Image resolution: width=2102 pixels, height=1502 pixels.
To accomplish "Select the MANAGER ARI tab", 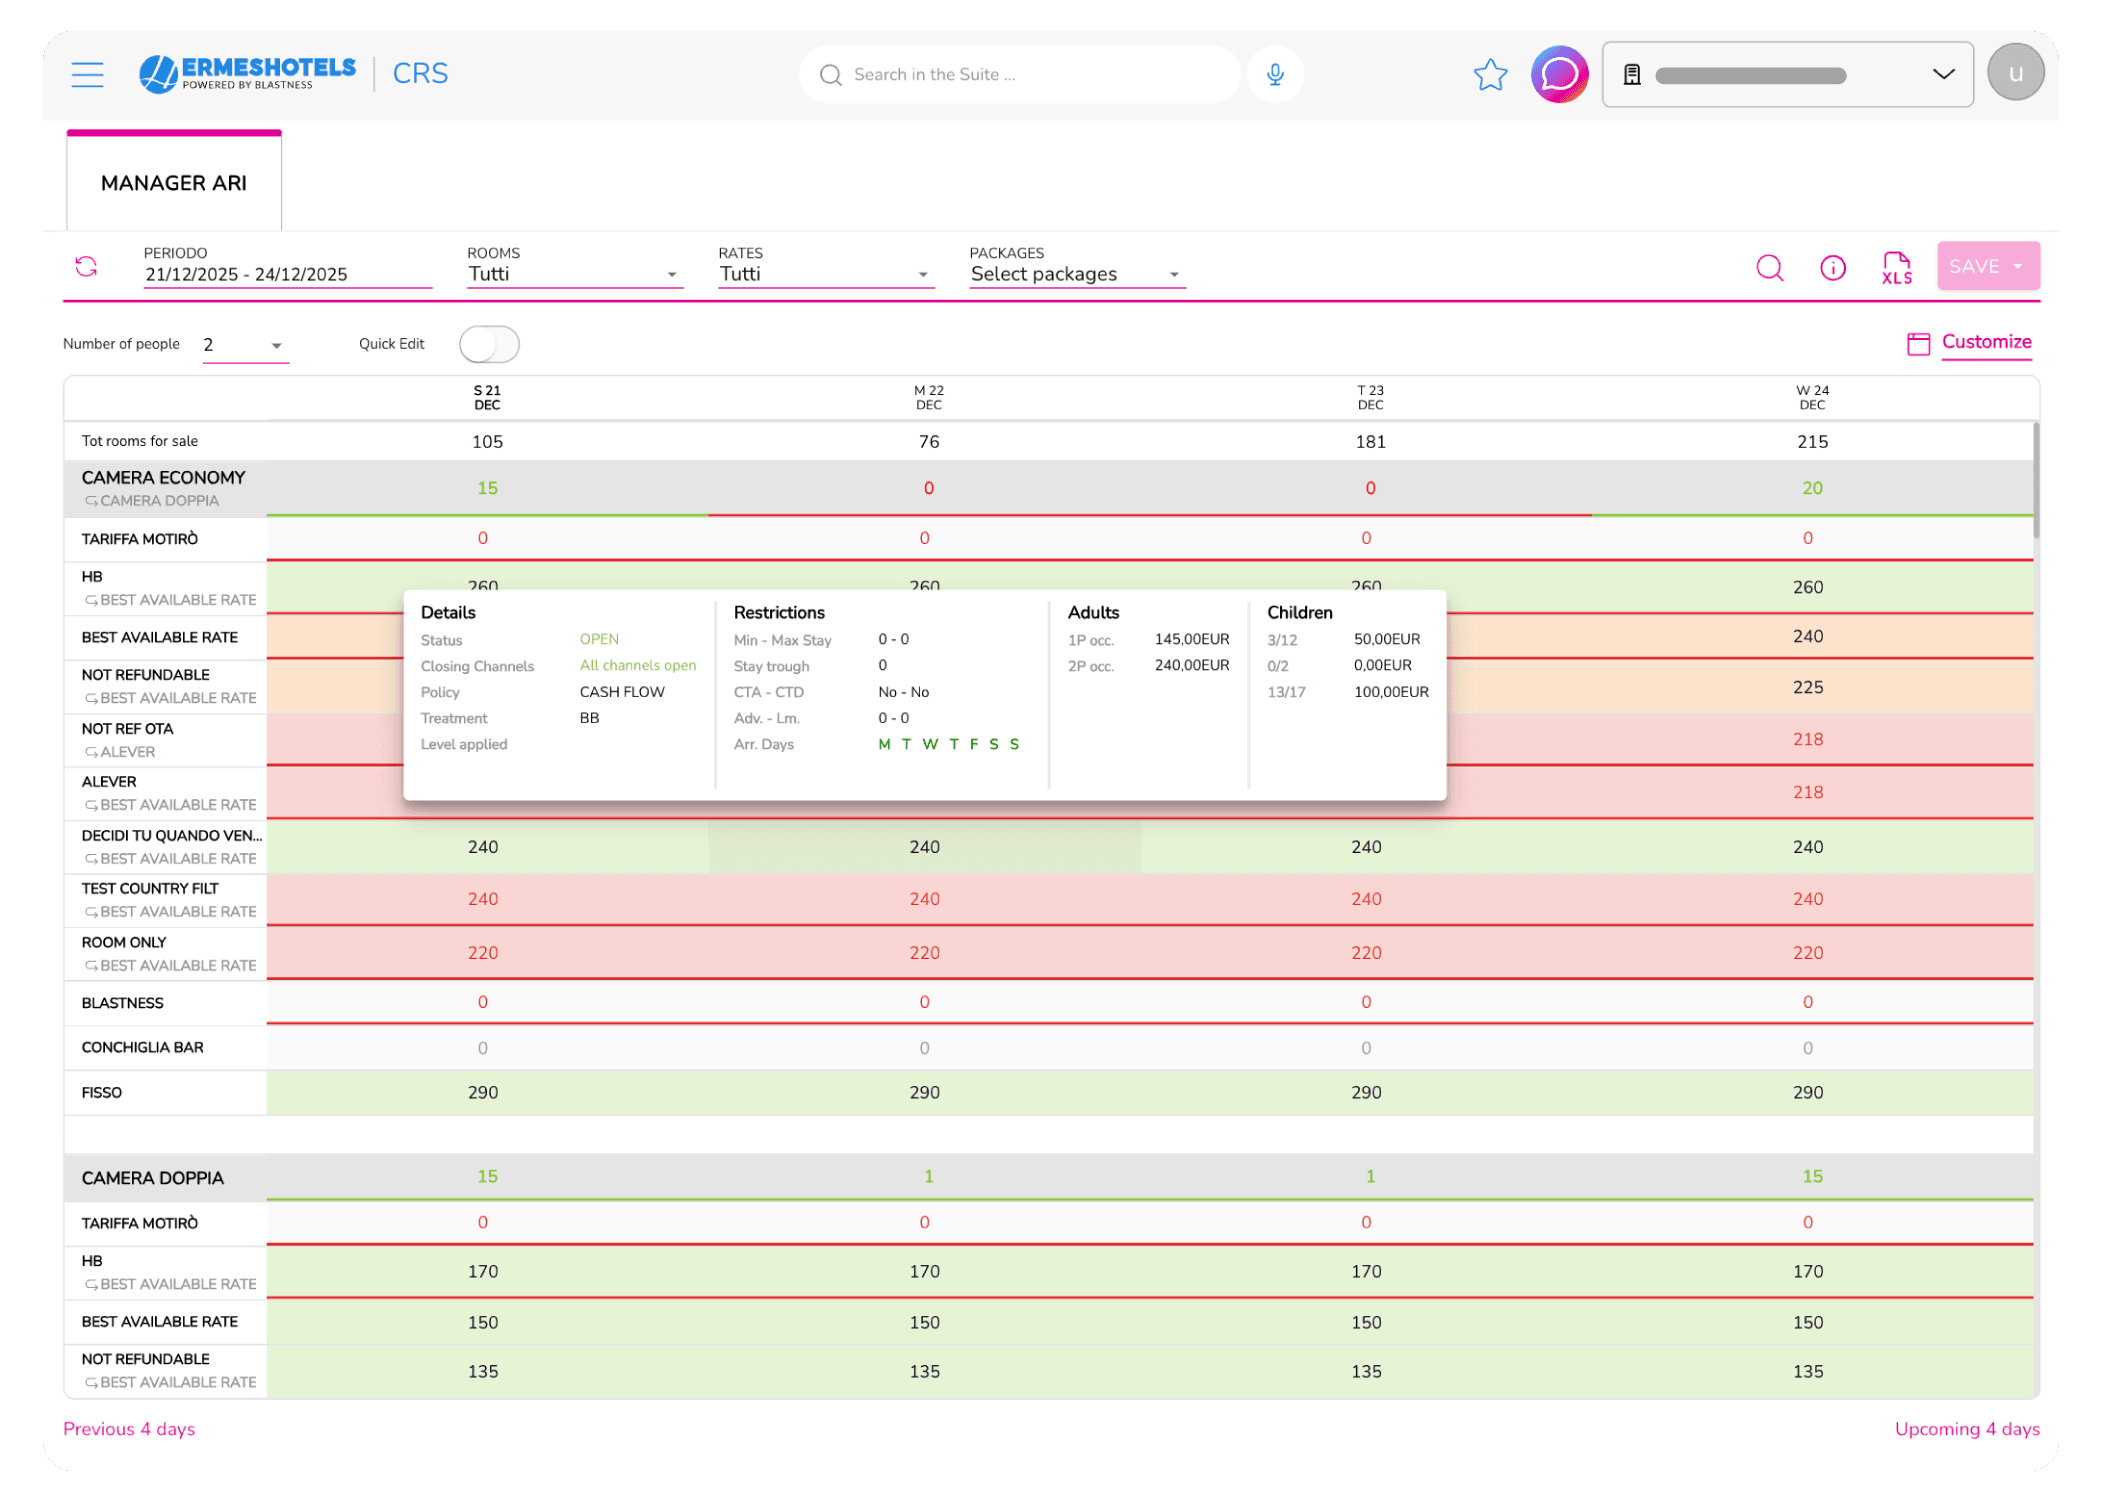I will tap(174, 183).
